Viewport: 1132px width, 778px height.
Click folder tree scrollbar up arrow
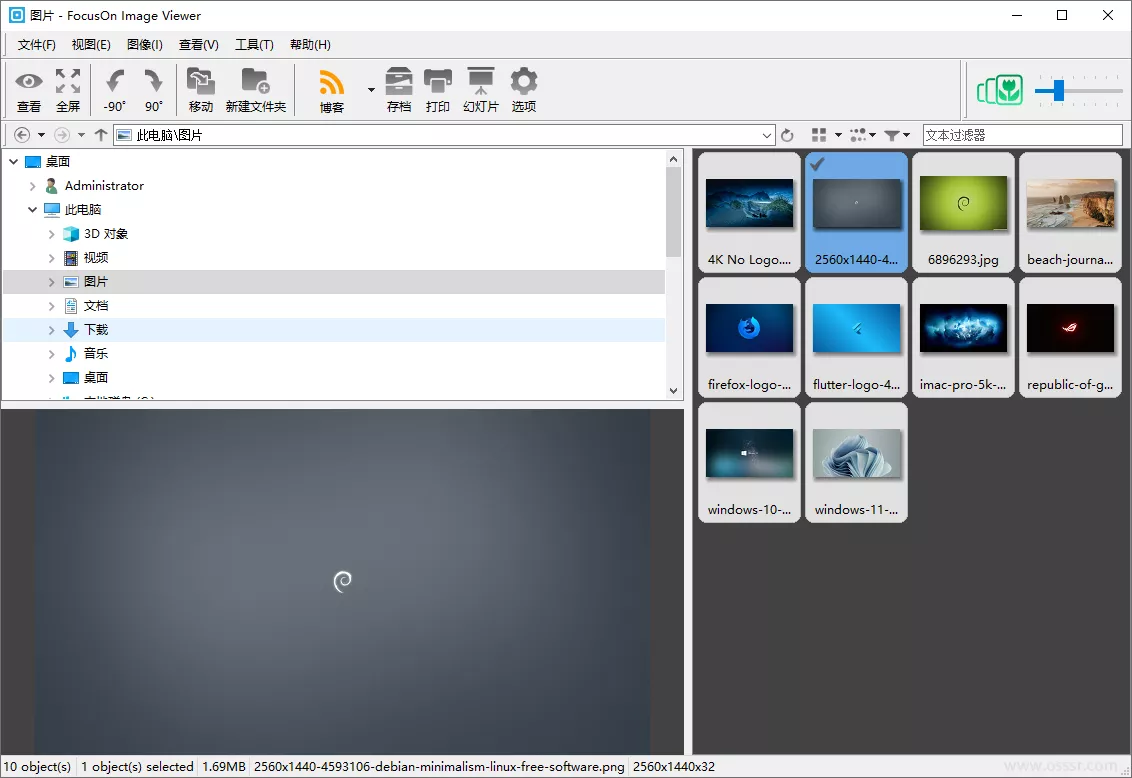click(x=673, y=159)
